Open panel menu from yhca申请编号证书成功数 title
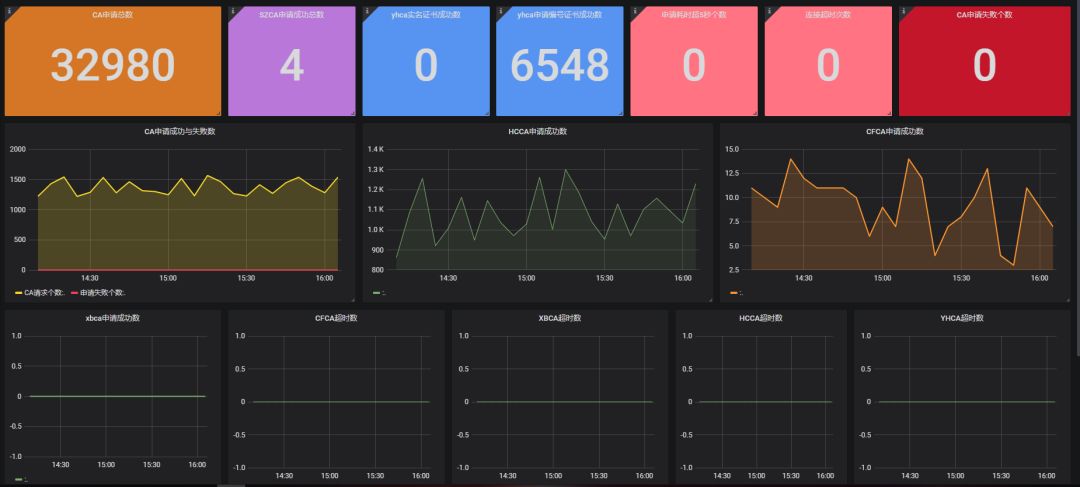1080x487 pixels. coord(559,14)
